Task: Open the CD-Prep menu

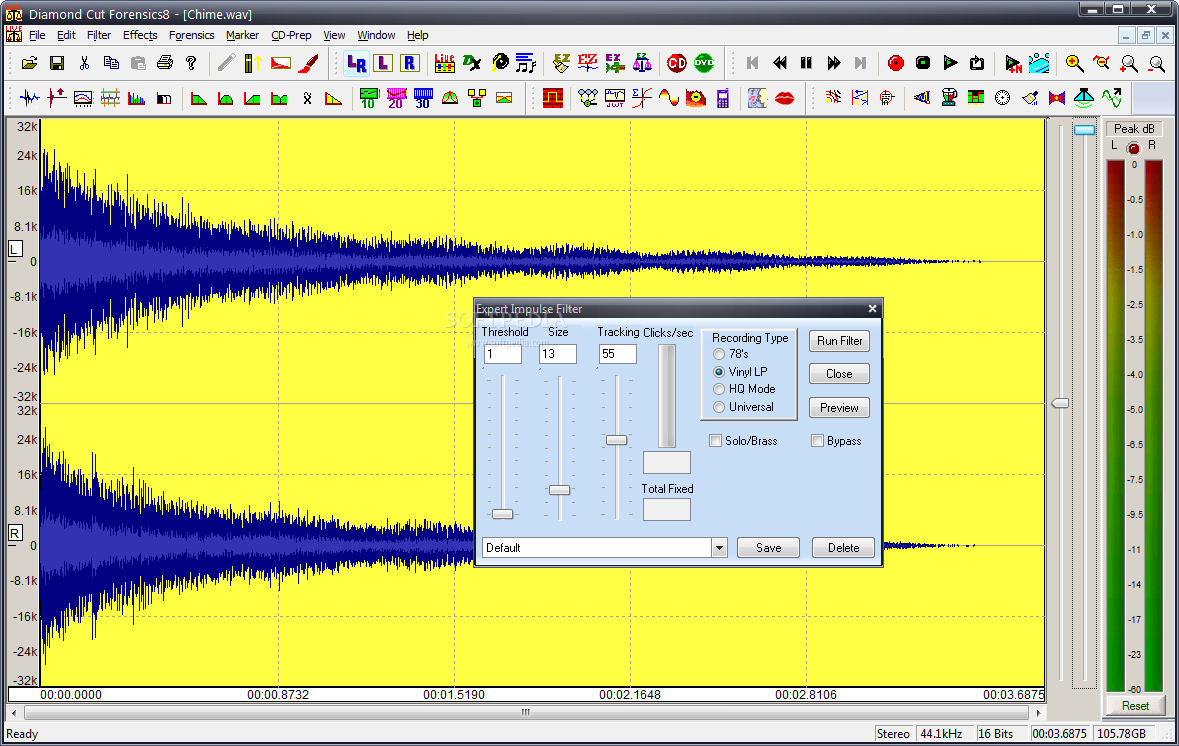Action: pos(291,35)
